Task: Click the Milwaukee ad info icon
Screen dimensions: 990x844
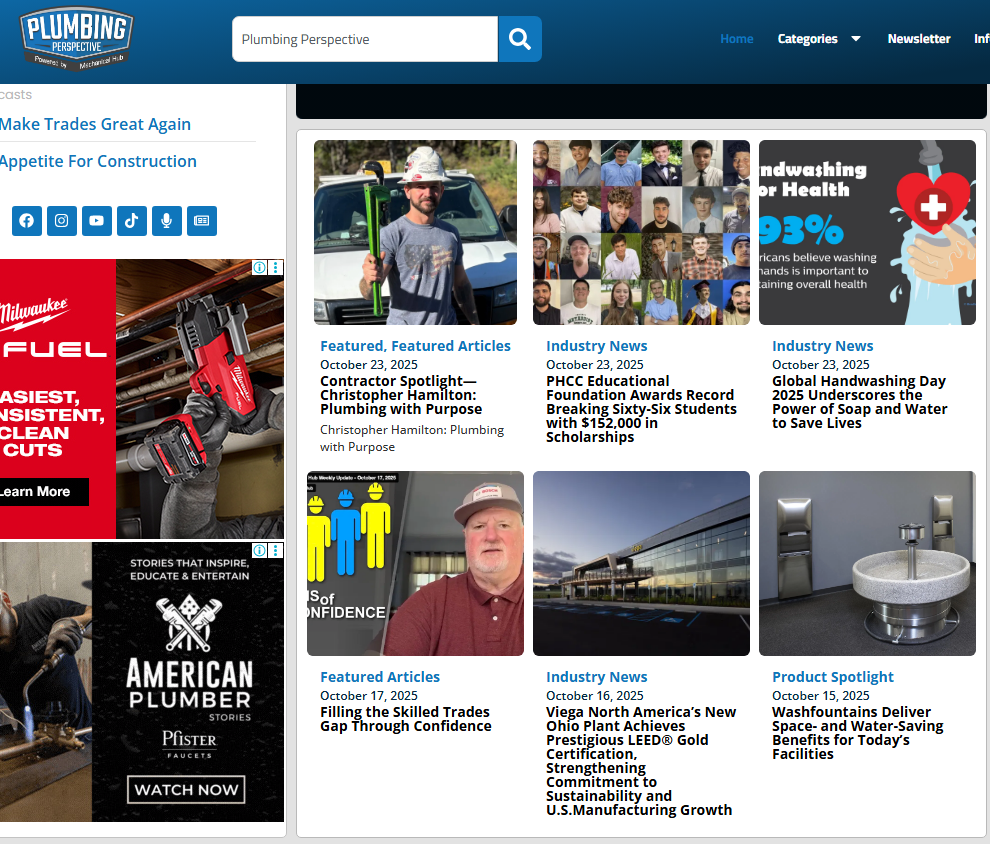Action: pyautogui.click(x=259, y=268)
